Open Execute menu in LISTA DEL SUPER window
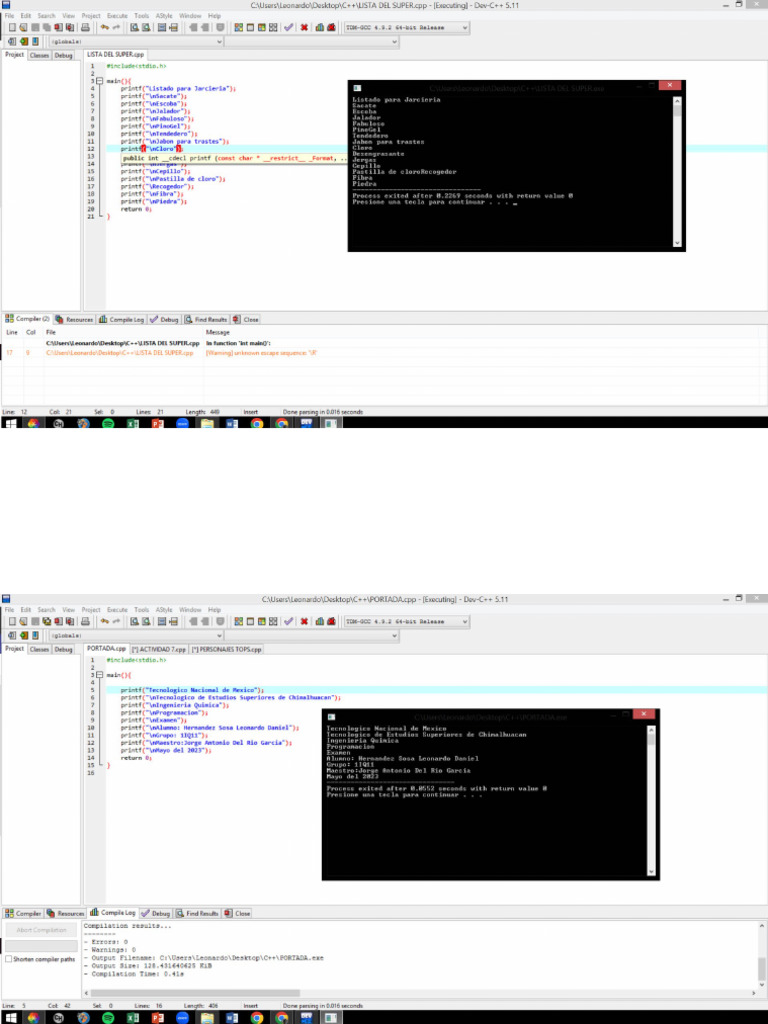The width and height of the screenshot is (768, 1024). click(x=117, y=16)
